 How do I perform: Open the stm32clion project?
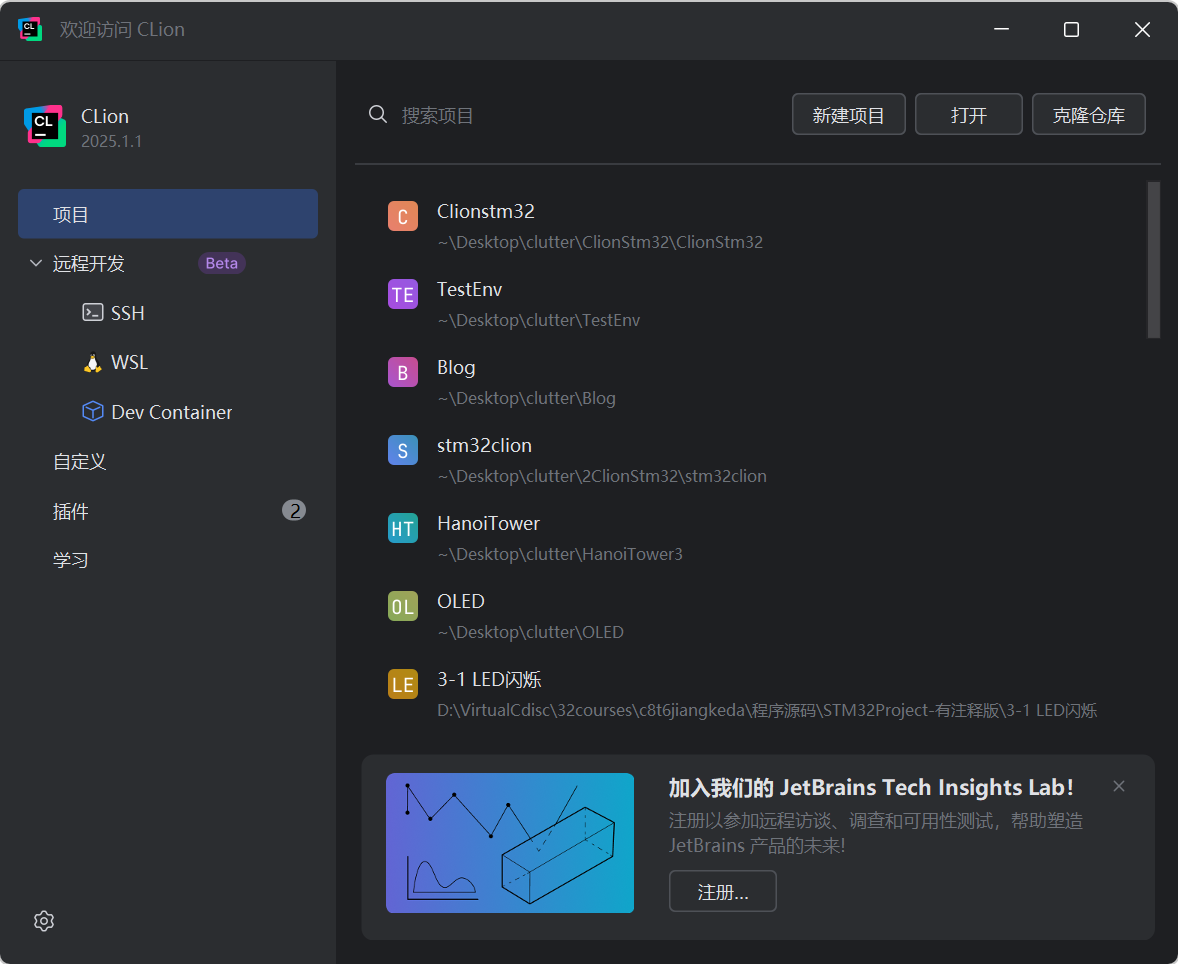(485, 445)
